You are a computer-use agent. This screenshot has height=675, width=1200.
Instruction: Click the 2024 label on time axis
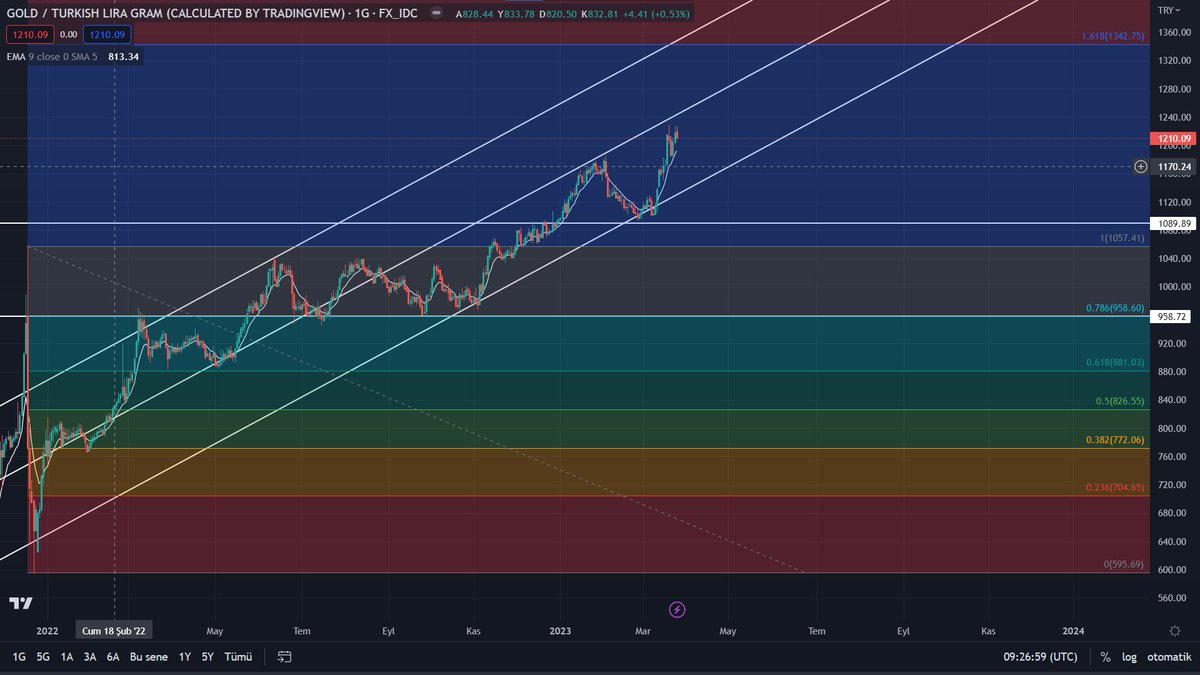[x=1073, y=631]
